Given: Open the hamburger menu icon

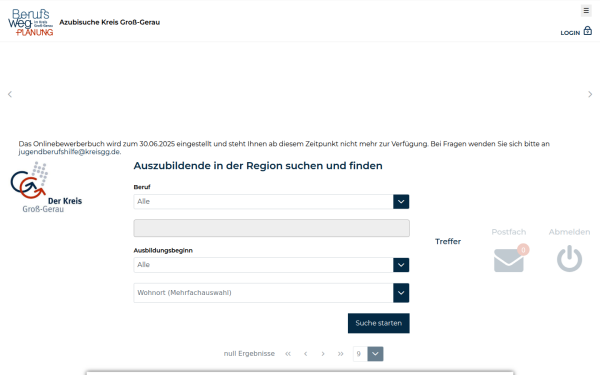Looking at the screenshot, I should click(586, 11).
